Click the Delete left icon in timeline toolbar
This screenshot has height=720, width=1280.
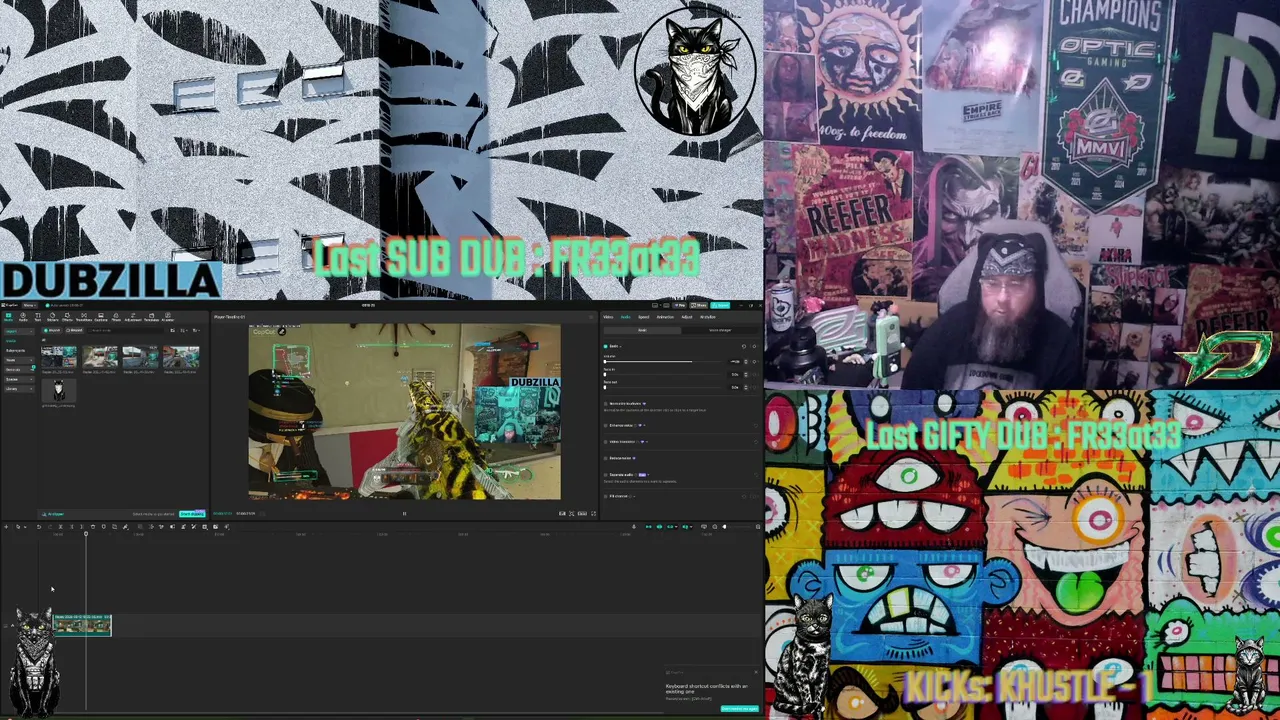[x=71, y=527]
